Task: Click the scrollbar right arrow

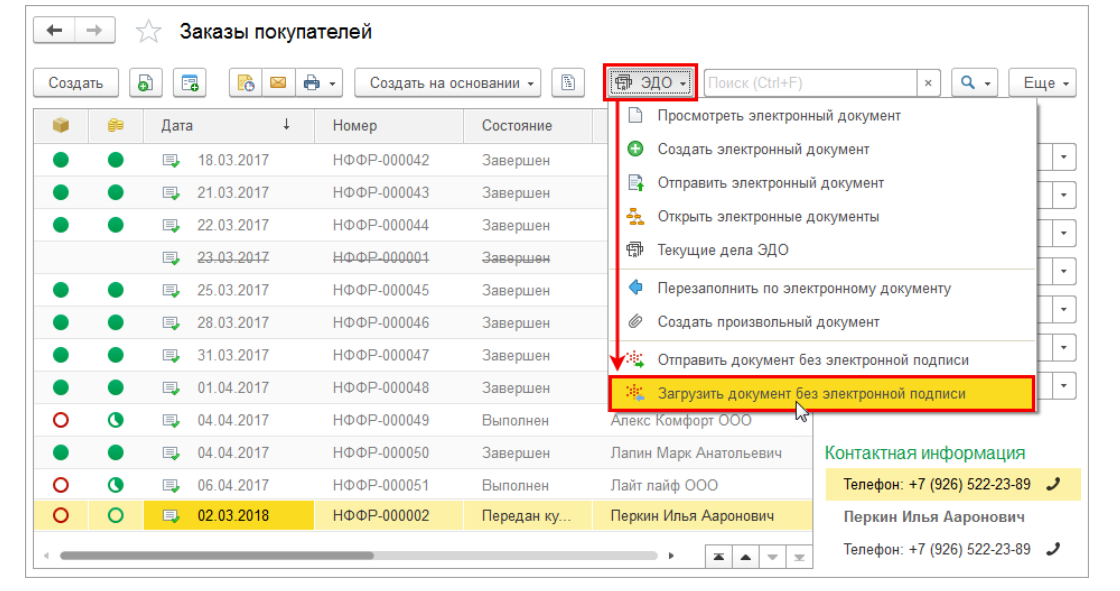Action: [x=671, y=555]
